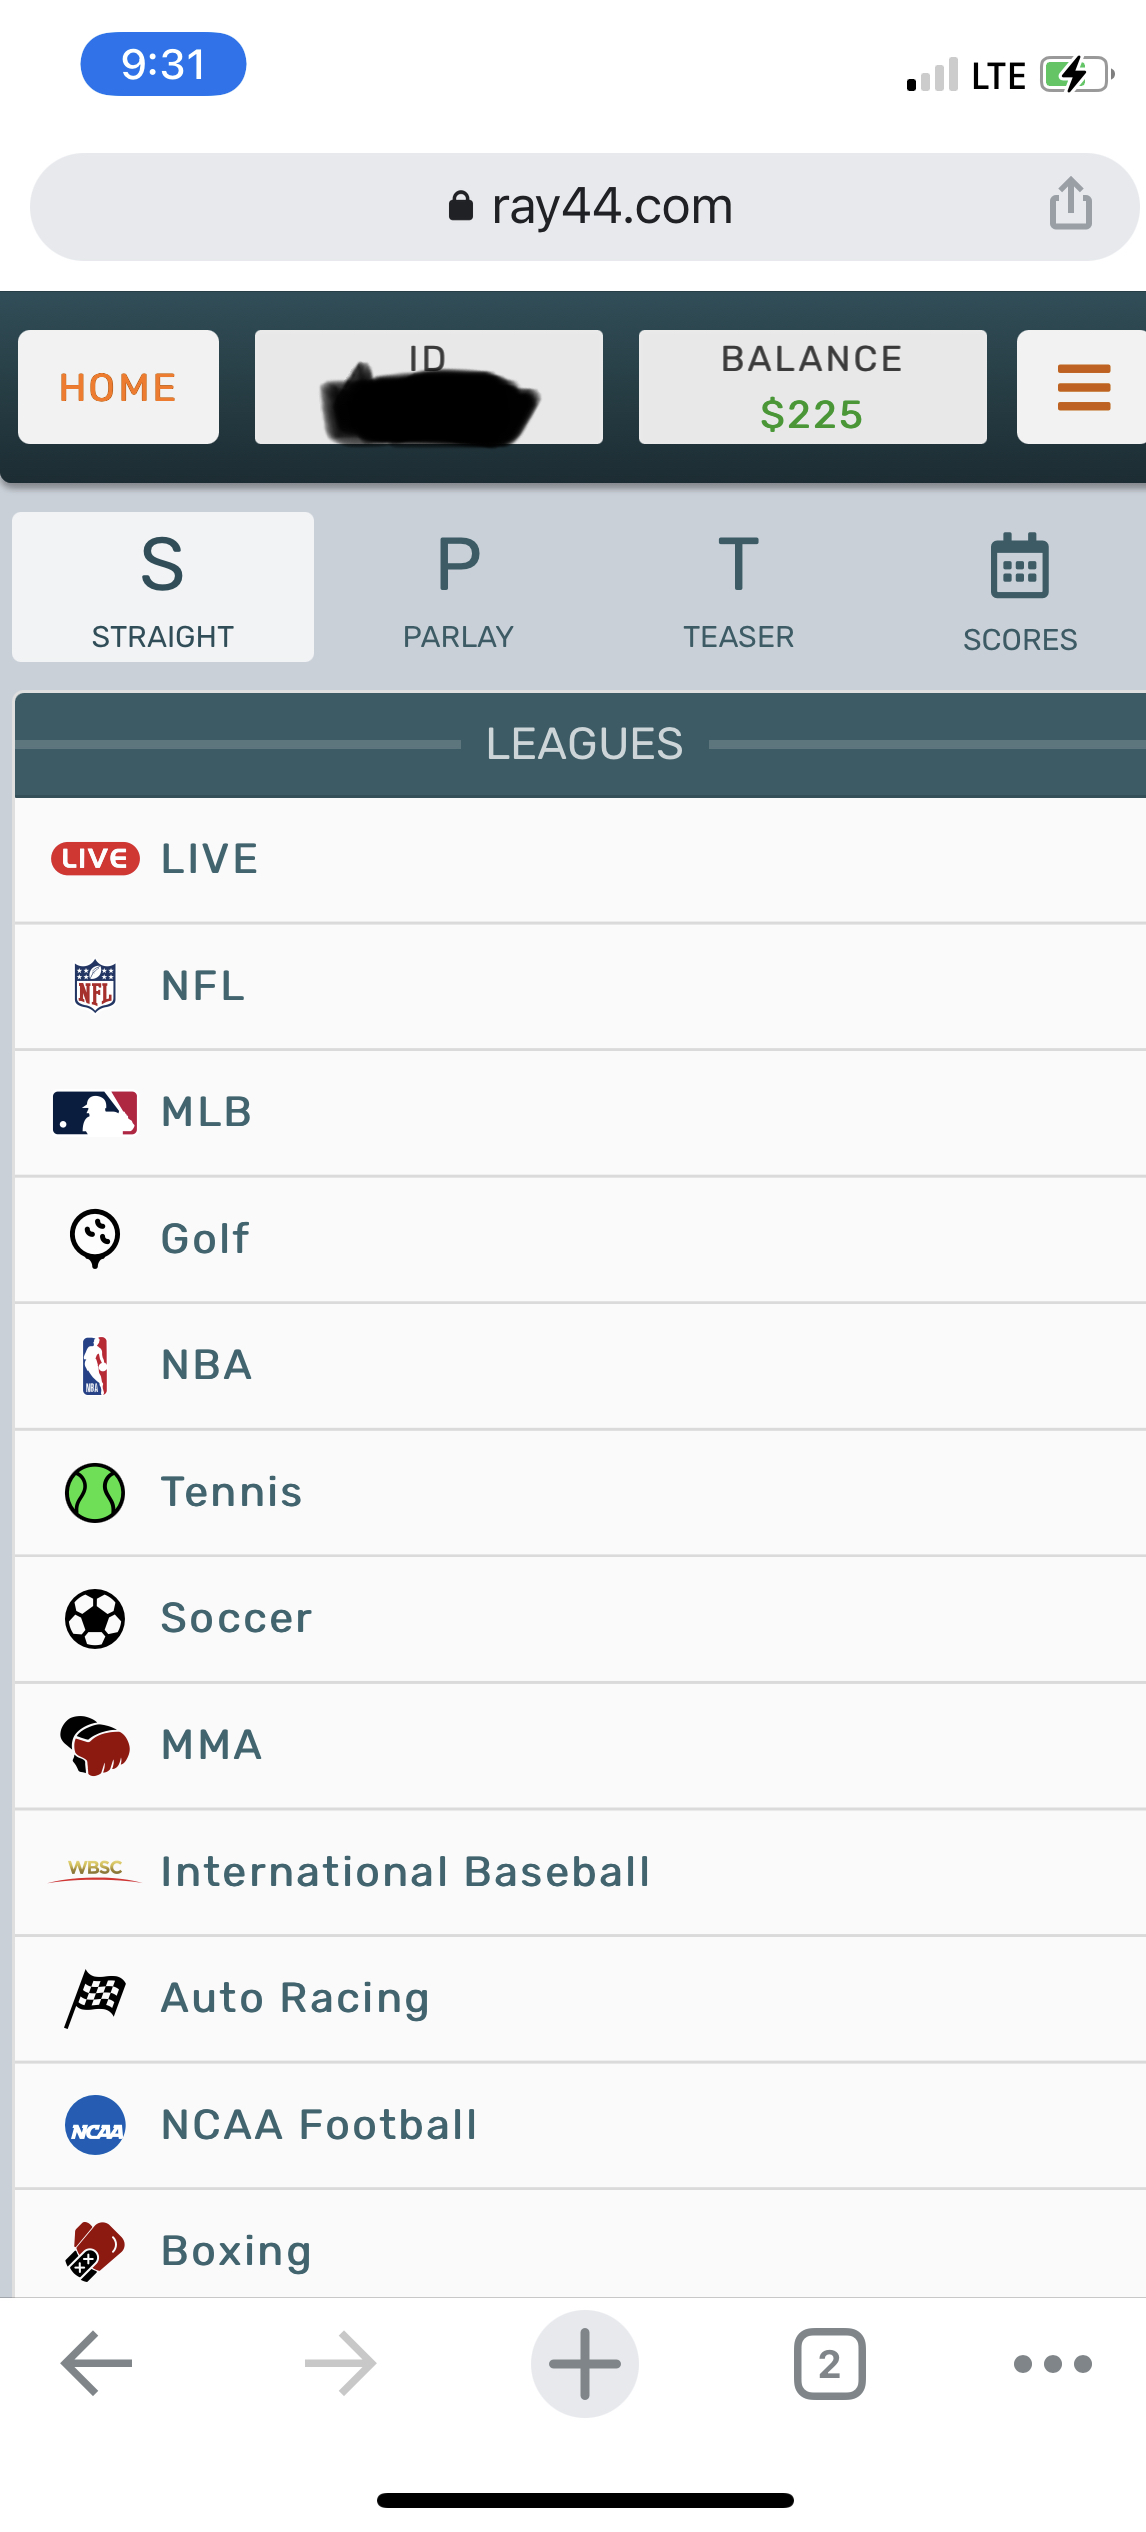Open the Scores calendar icon
The width and height of the screenshot is (1146, 2532).
(1019, 566)
